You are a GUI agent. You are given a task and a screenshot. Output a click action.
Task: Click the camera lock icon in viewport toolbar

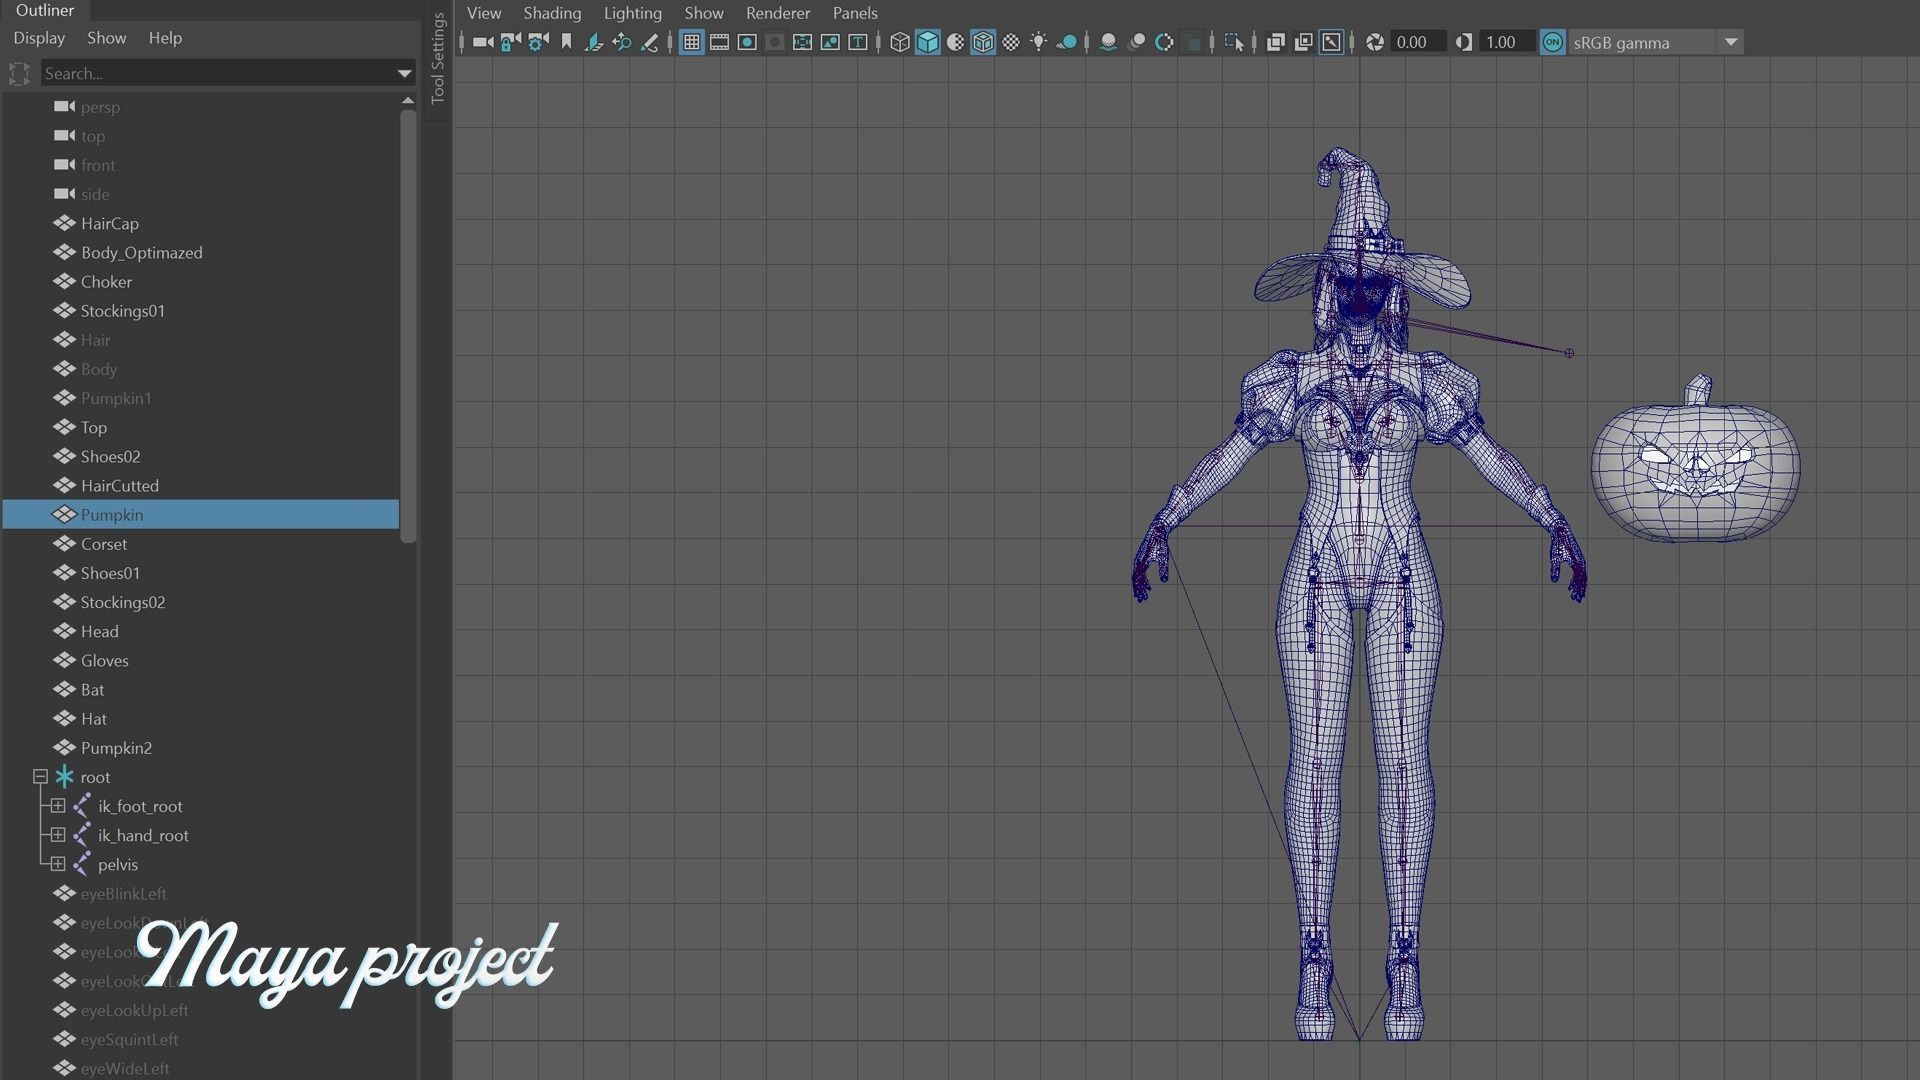coord(510,42)
